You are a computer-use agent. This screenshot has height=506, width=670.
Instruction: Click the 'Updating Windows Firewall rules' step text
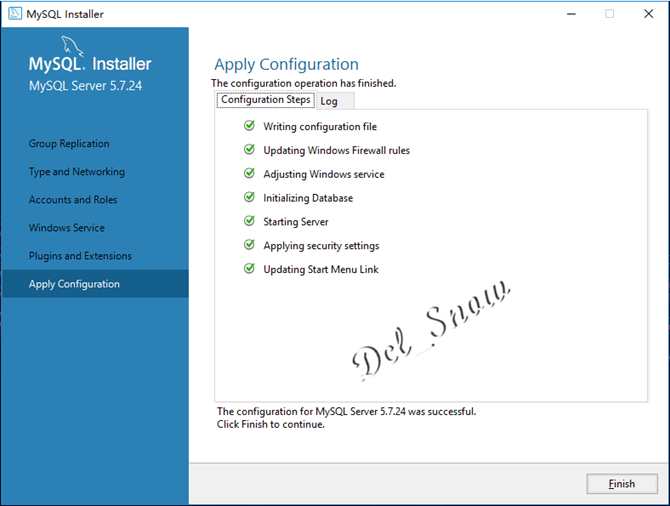(336, 150)
